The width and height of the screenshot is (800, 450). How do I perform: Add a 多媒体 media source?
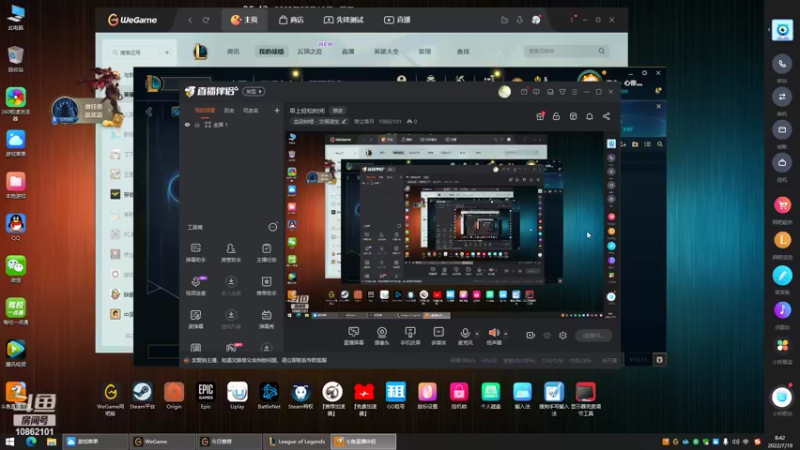point(439,336)
